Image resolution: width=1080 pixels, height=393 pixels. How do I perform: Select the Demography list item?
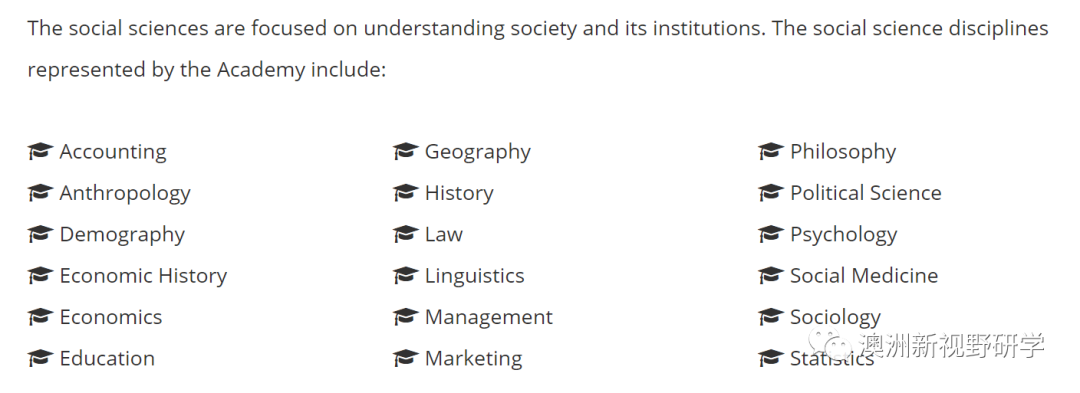(x=122, y=235)
